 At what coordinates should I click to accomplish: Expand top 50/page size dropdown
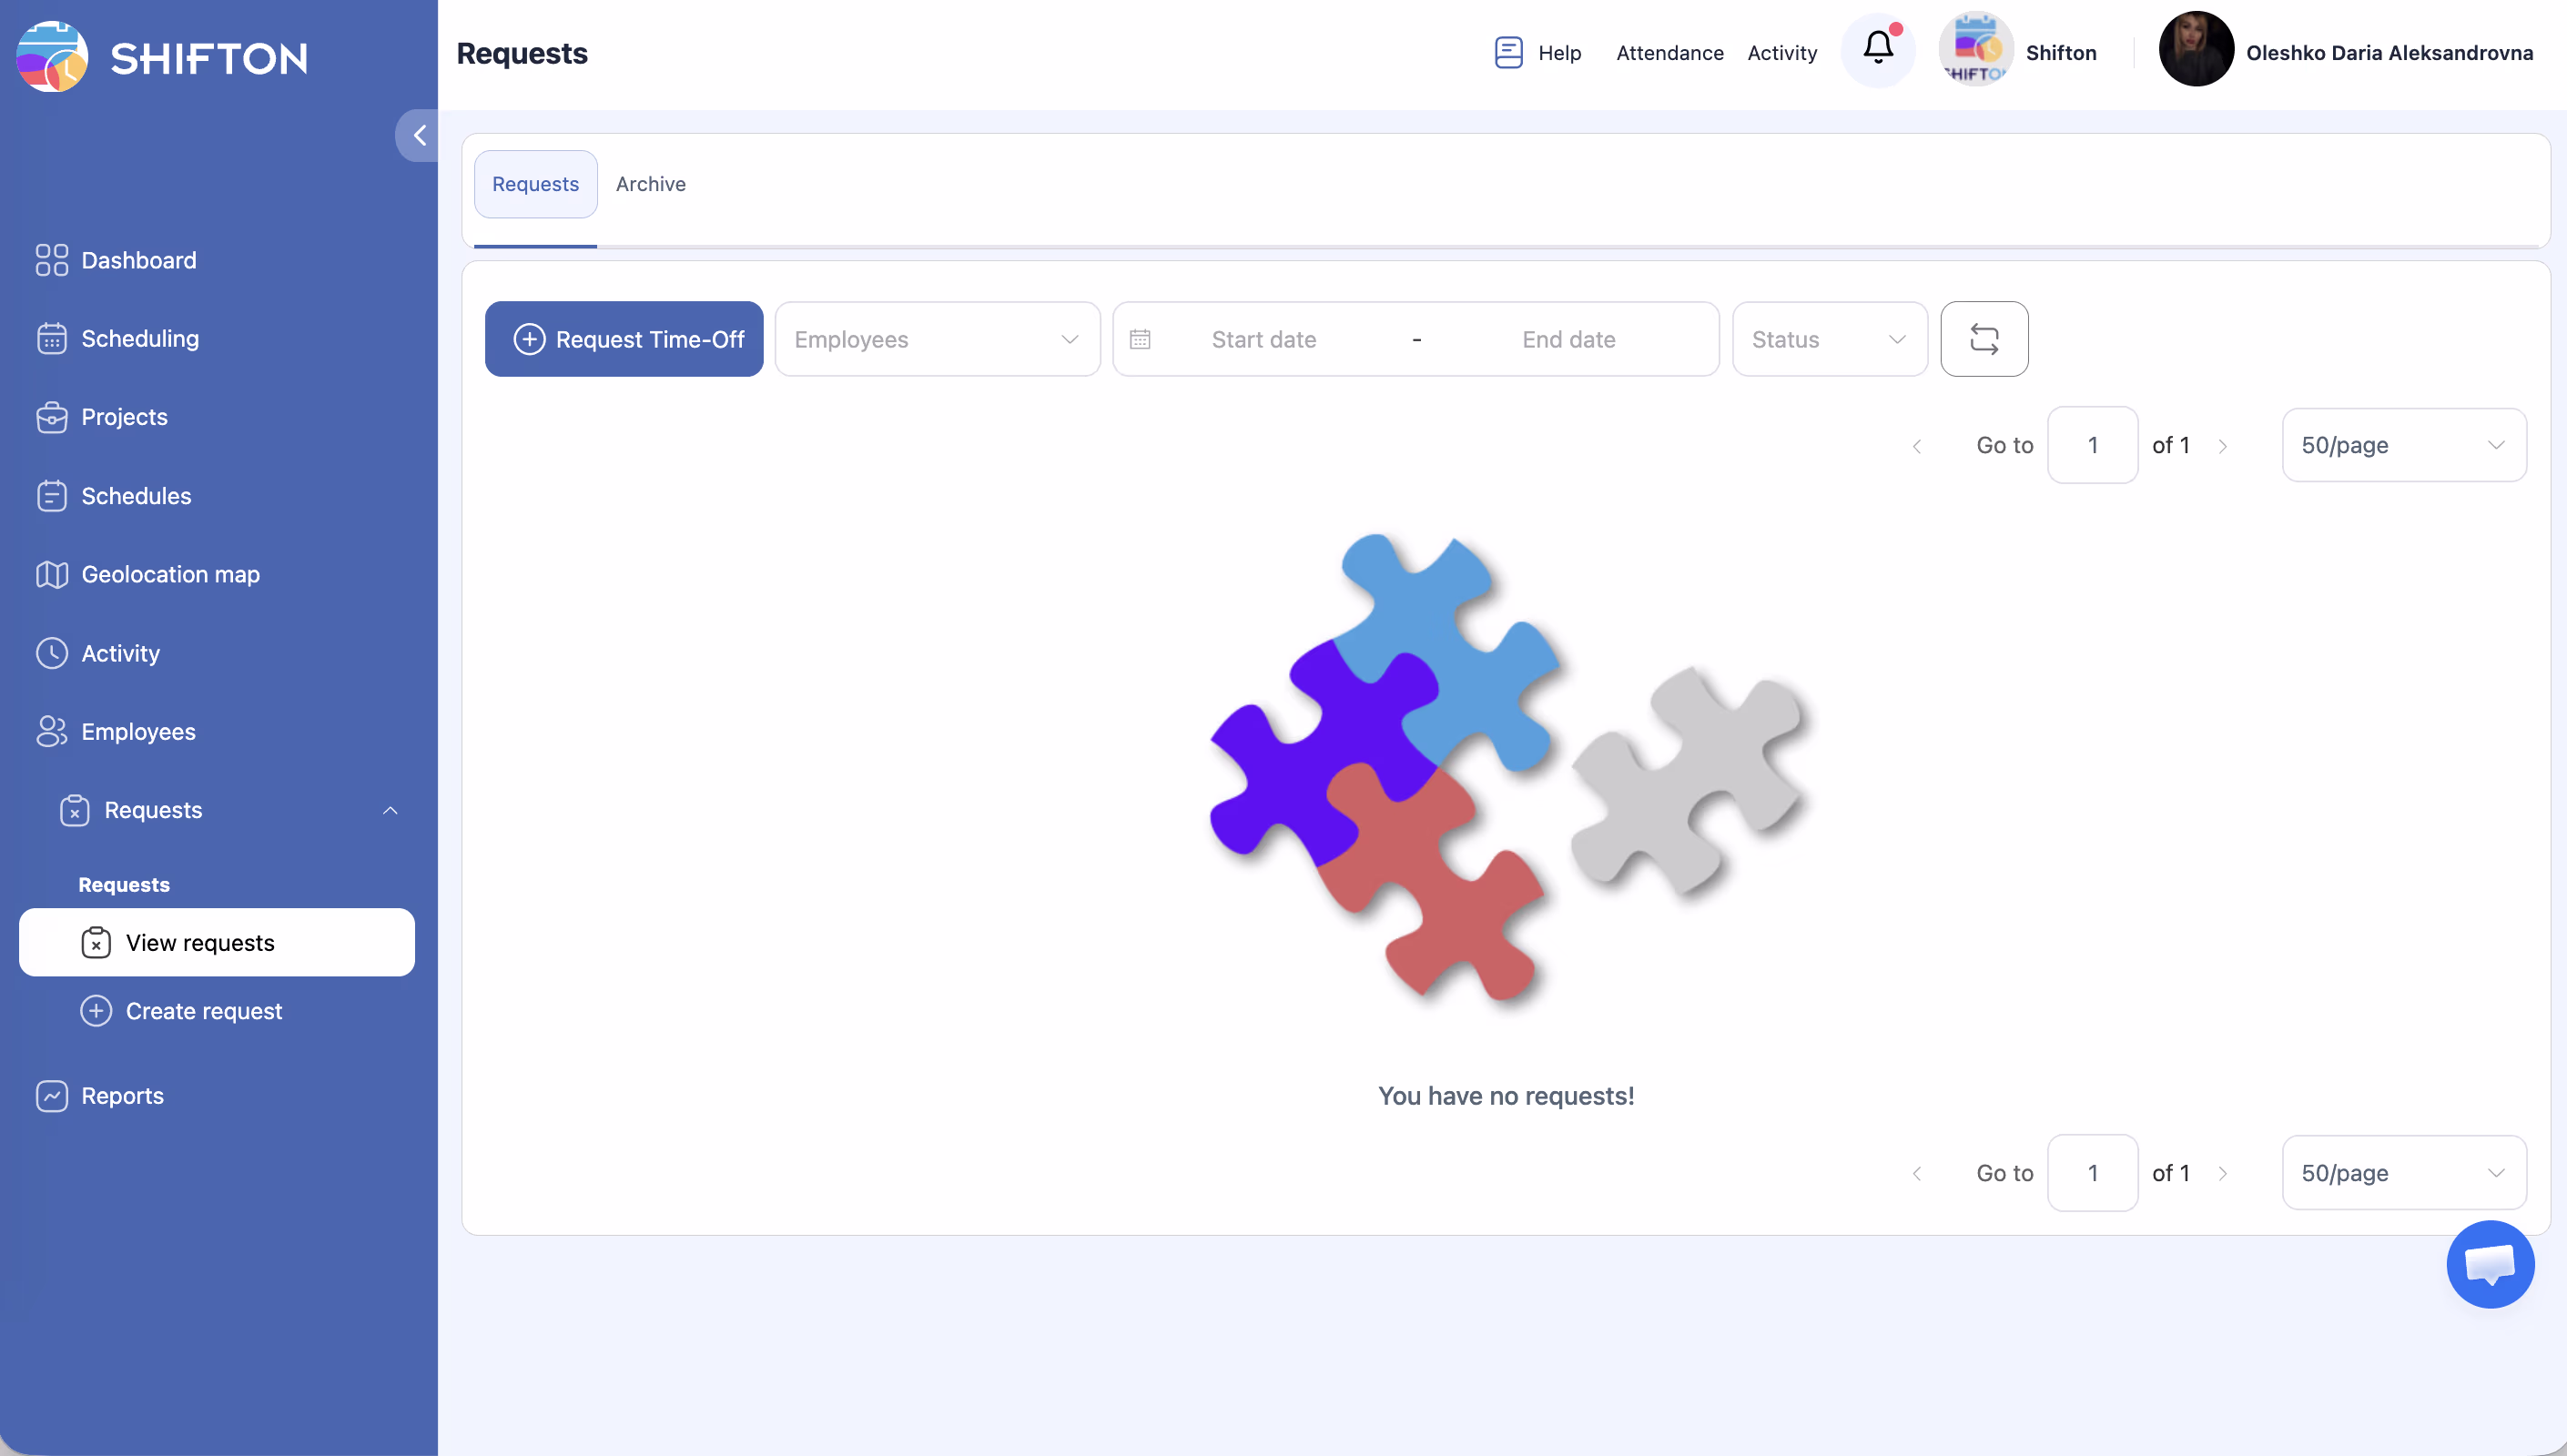pyautogui.click(x=2403, y=445)
